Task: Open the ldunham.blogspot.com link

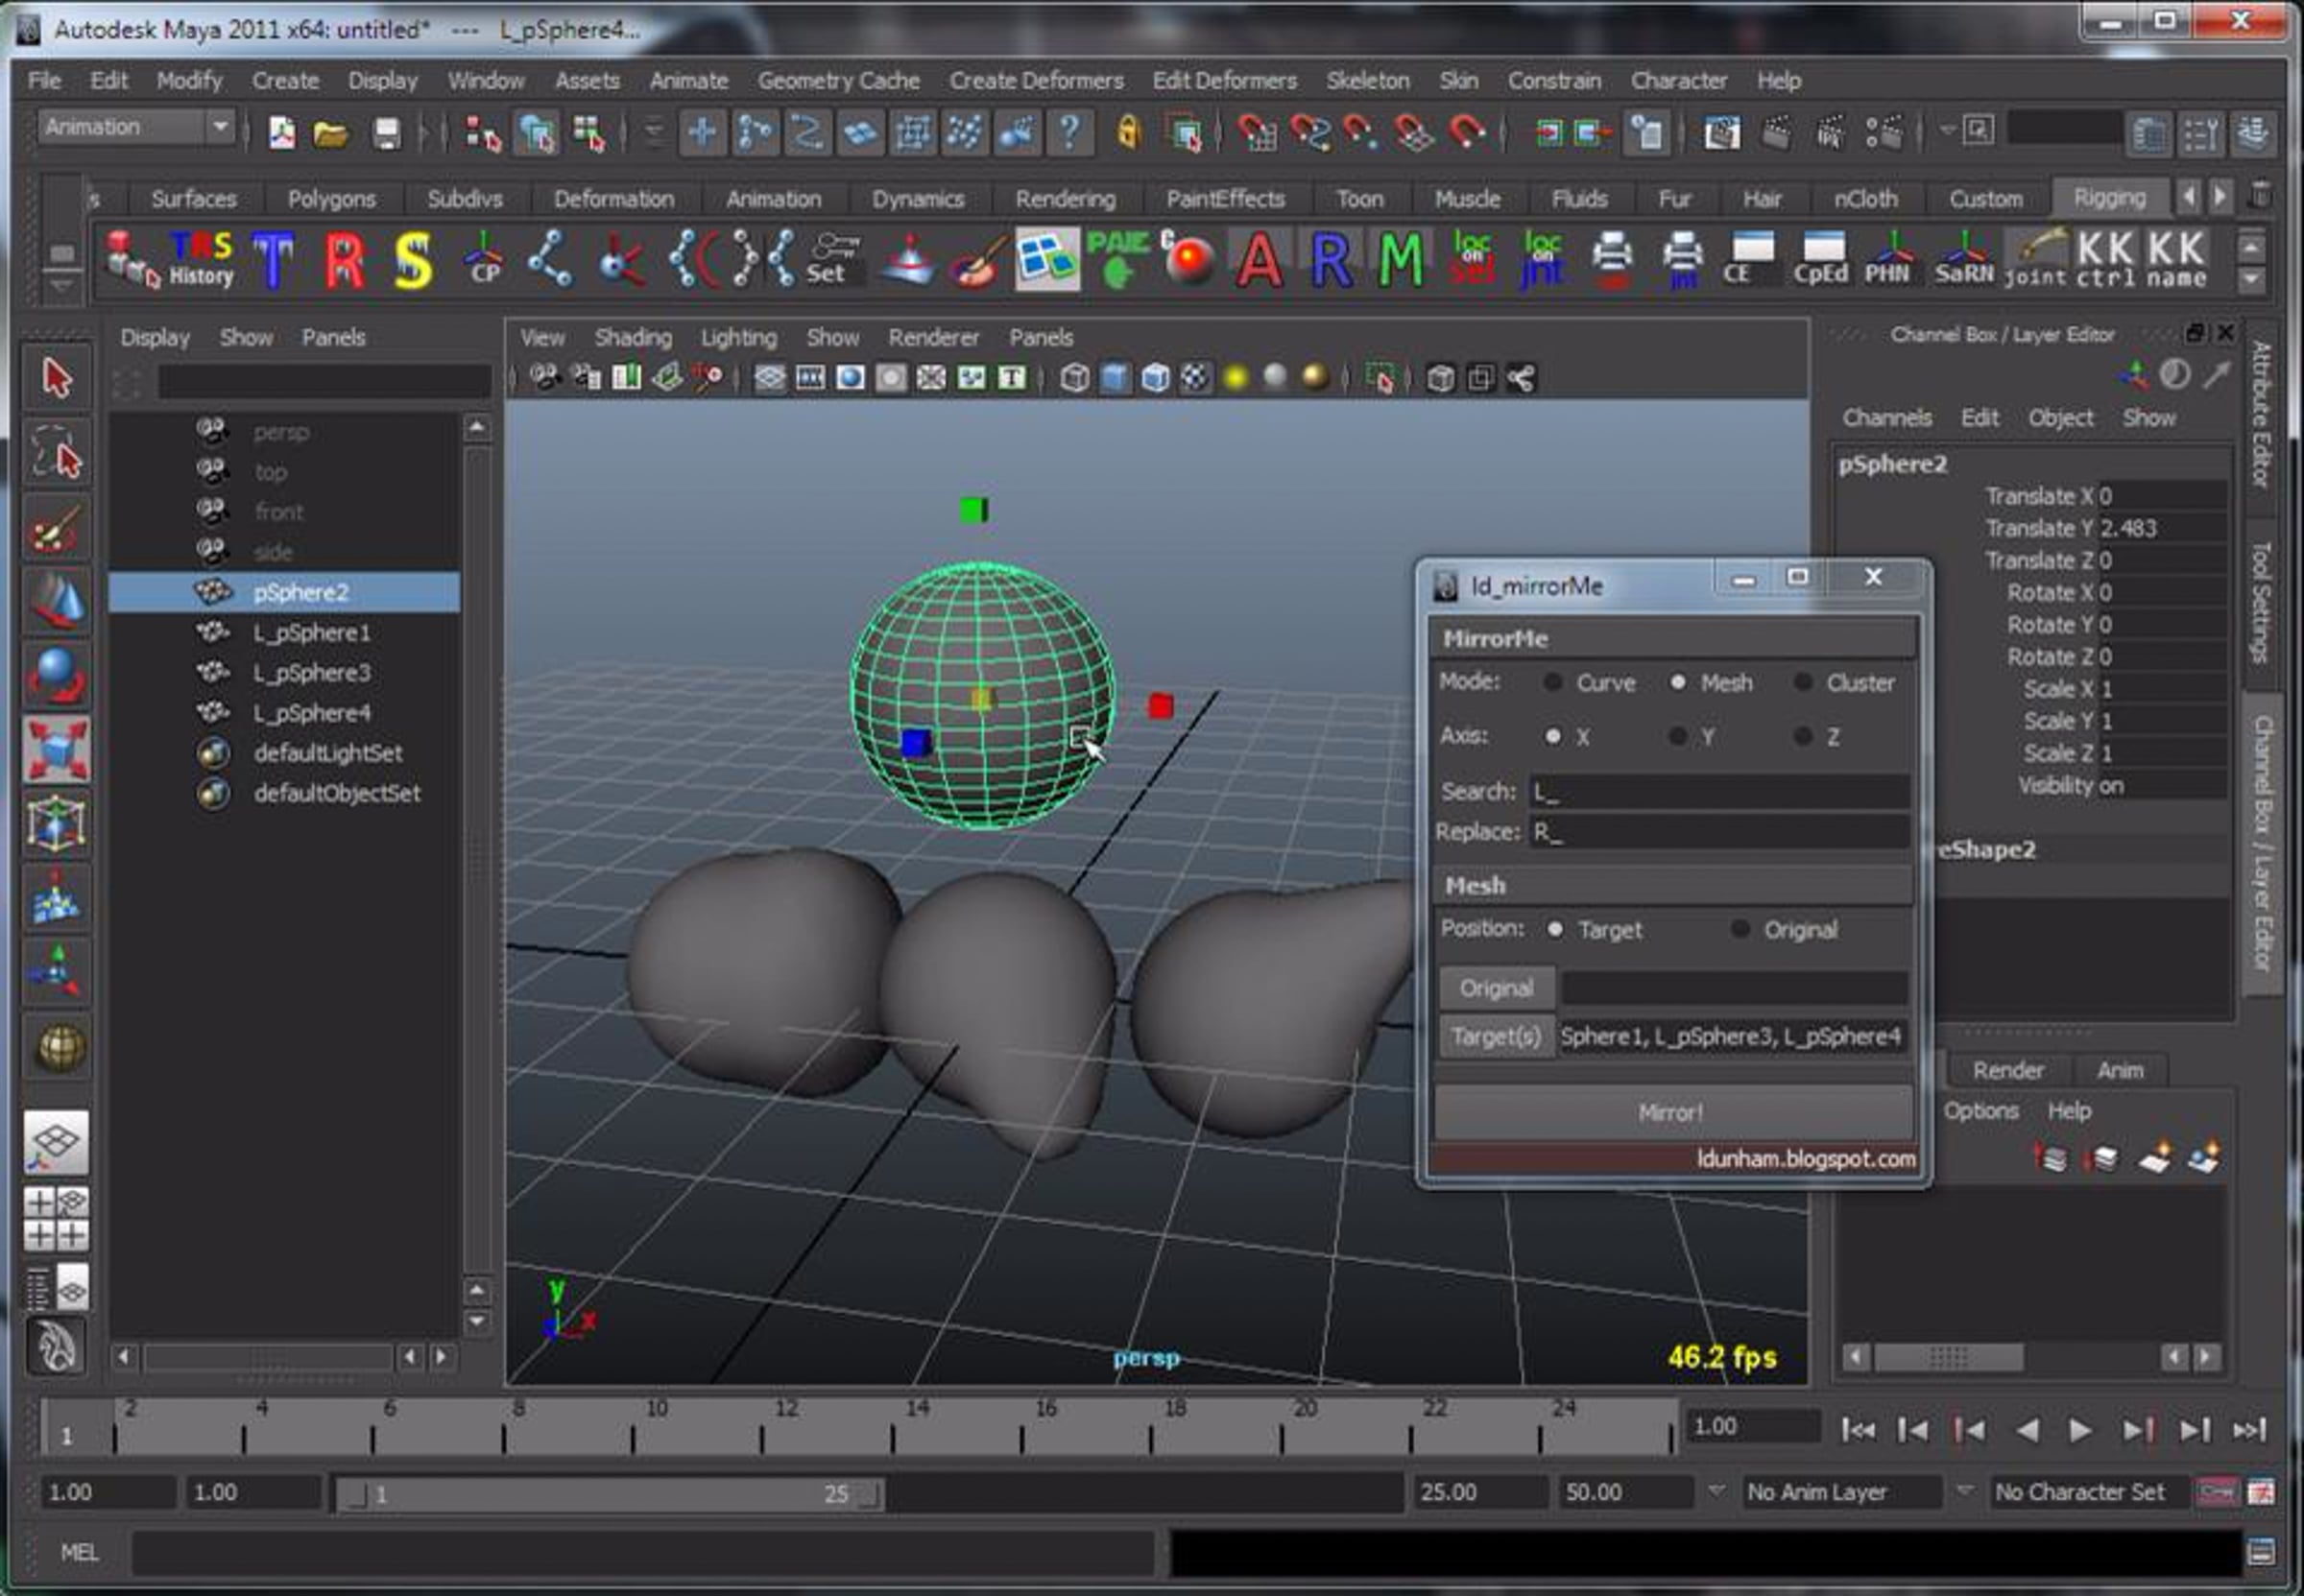Action: click(x=1806, y=1159)
